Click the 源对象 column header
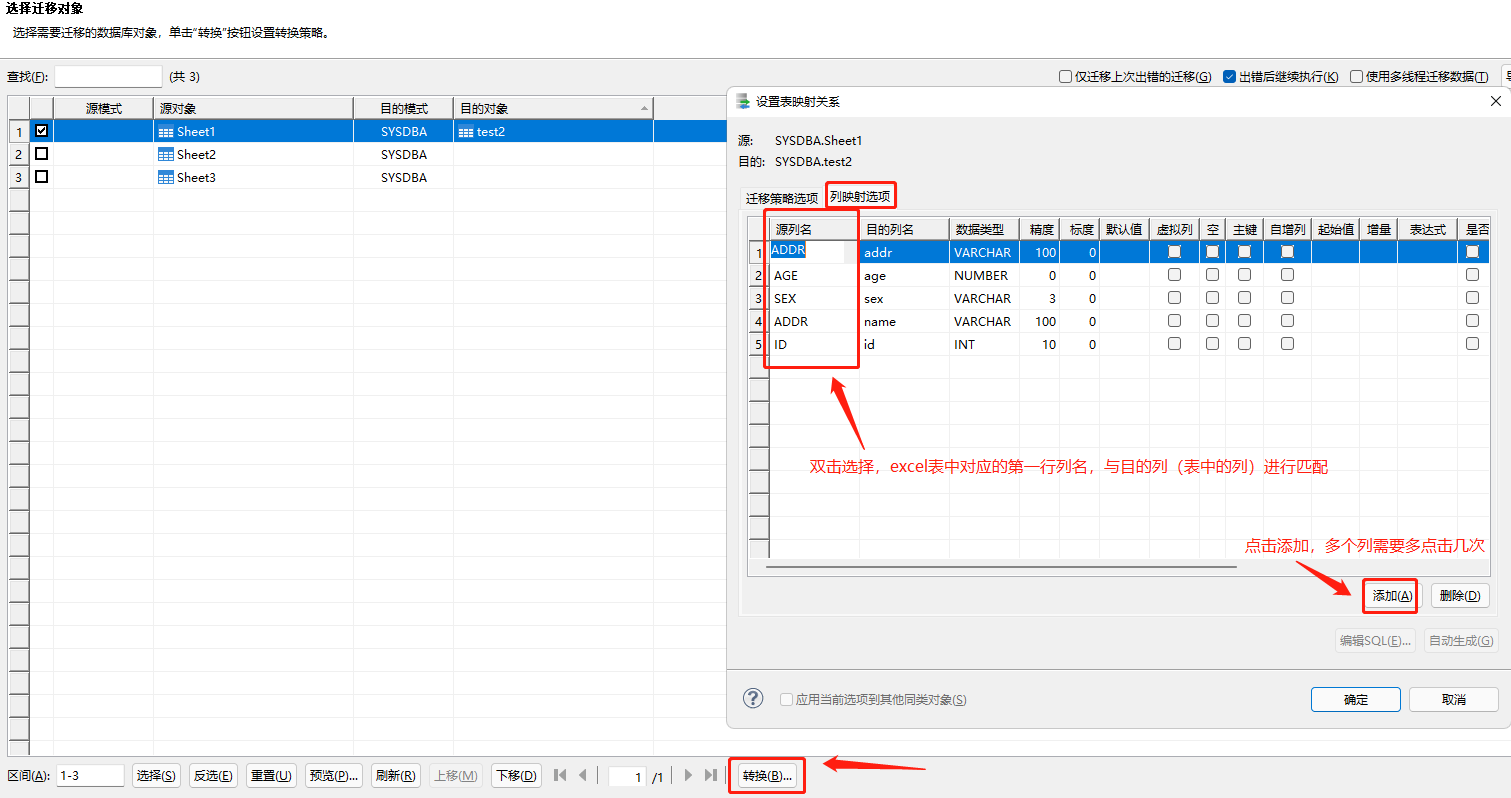The height and width of the screenshot is (798, 1511). [x=253, y=108]
